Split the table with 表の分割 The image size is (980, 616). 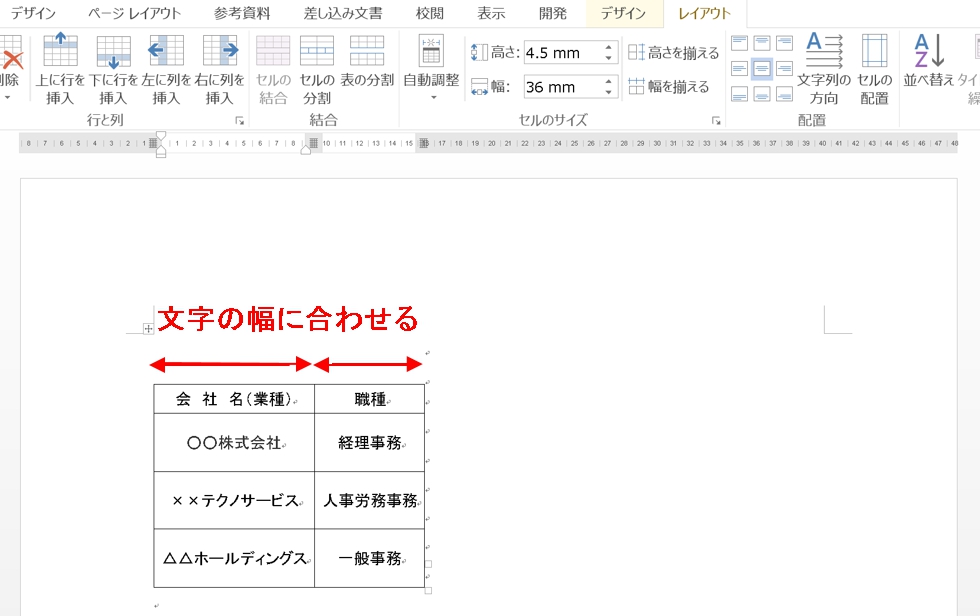coord(367,61)
